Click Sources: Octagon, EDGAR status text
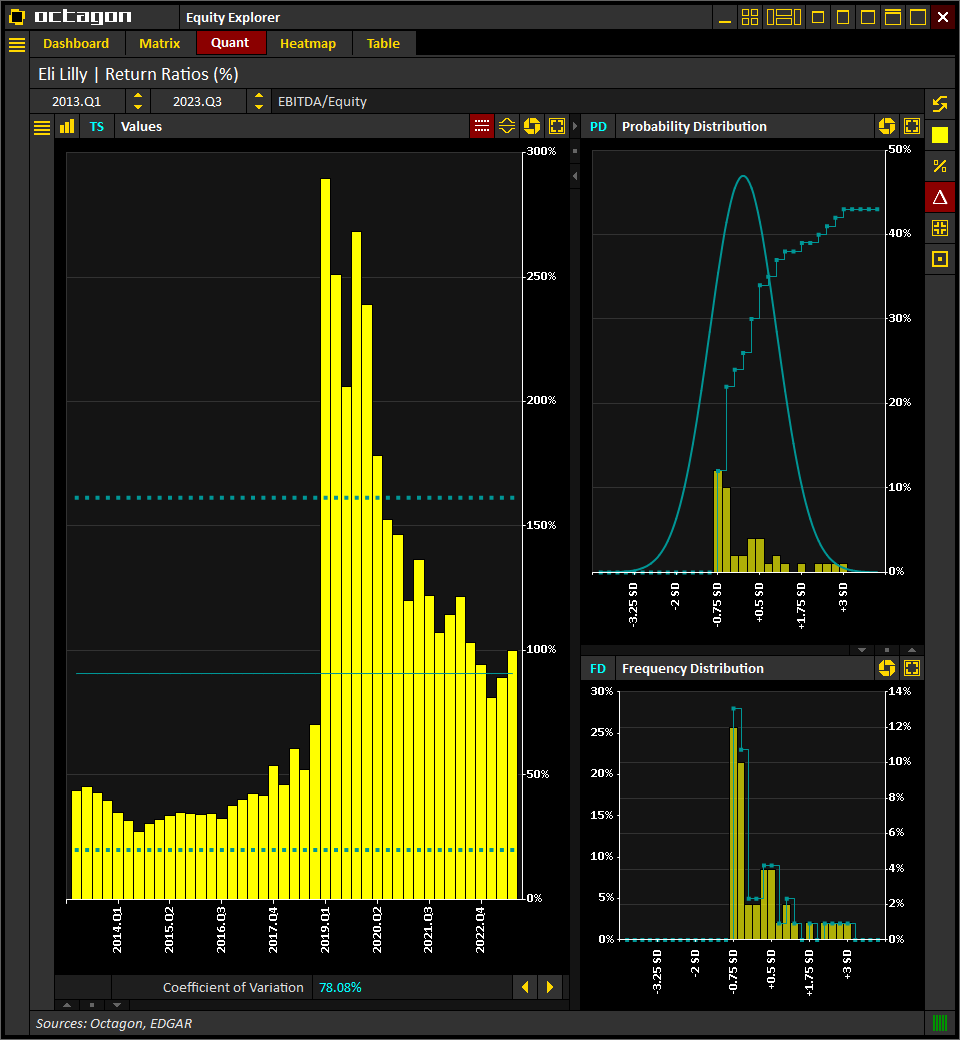Screen dimensions: 960x1040 (x=113, y=1023)
